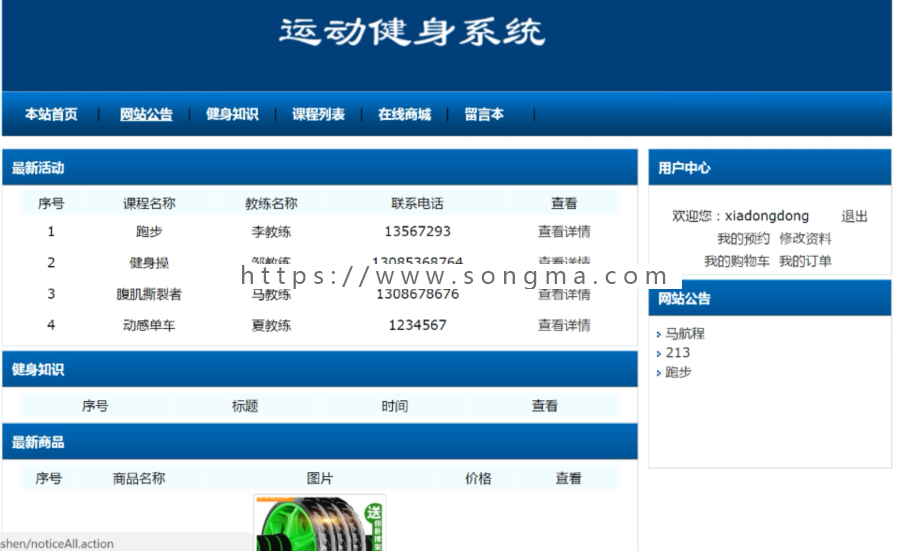
Task: Click the ab wheel product image
Action: [x=320, y=523]
